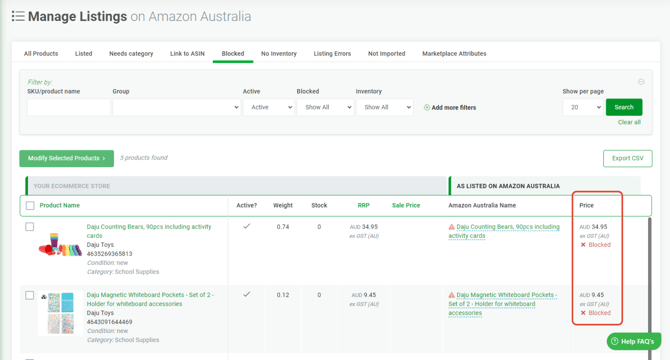Screen dimensions: 670x360
Task: Click the green Search button
Action: (624, 107)
